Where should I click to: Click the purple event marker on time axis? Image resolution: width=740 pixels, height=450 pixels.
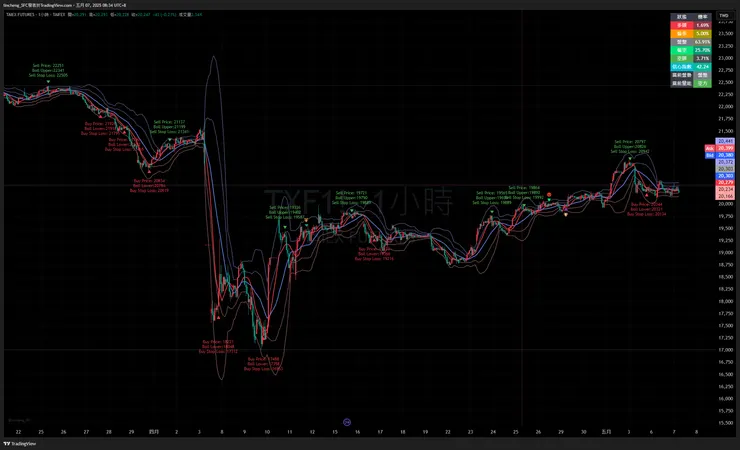tap(347, 422)
